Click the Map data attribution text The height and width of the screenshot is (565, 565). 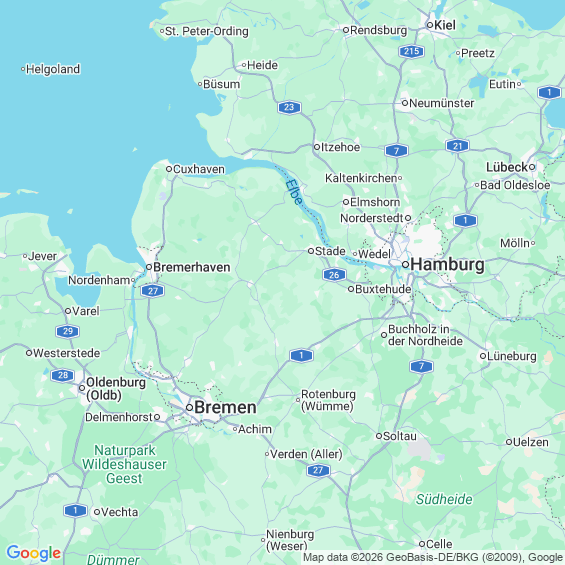coord(433,557)
